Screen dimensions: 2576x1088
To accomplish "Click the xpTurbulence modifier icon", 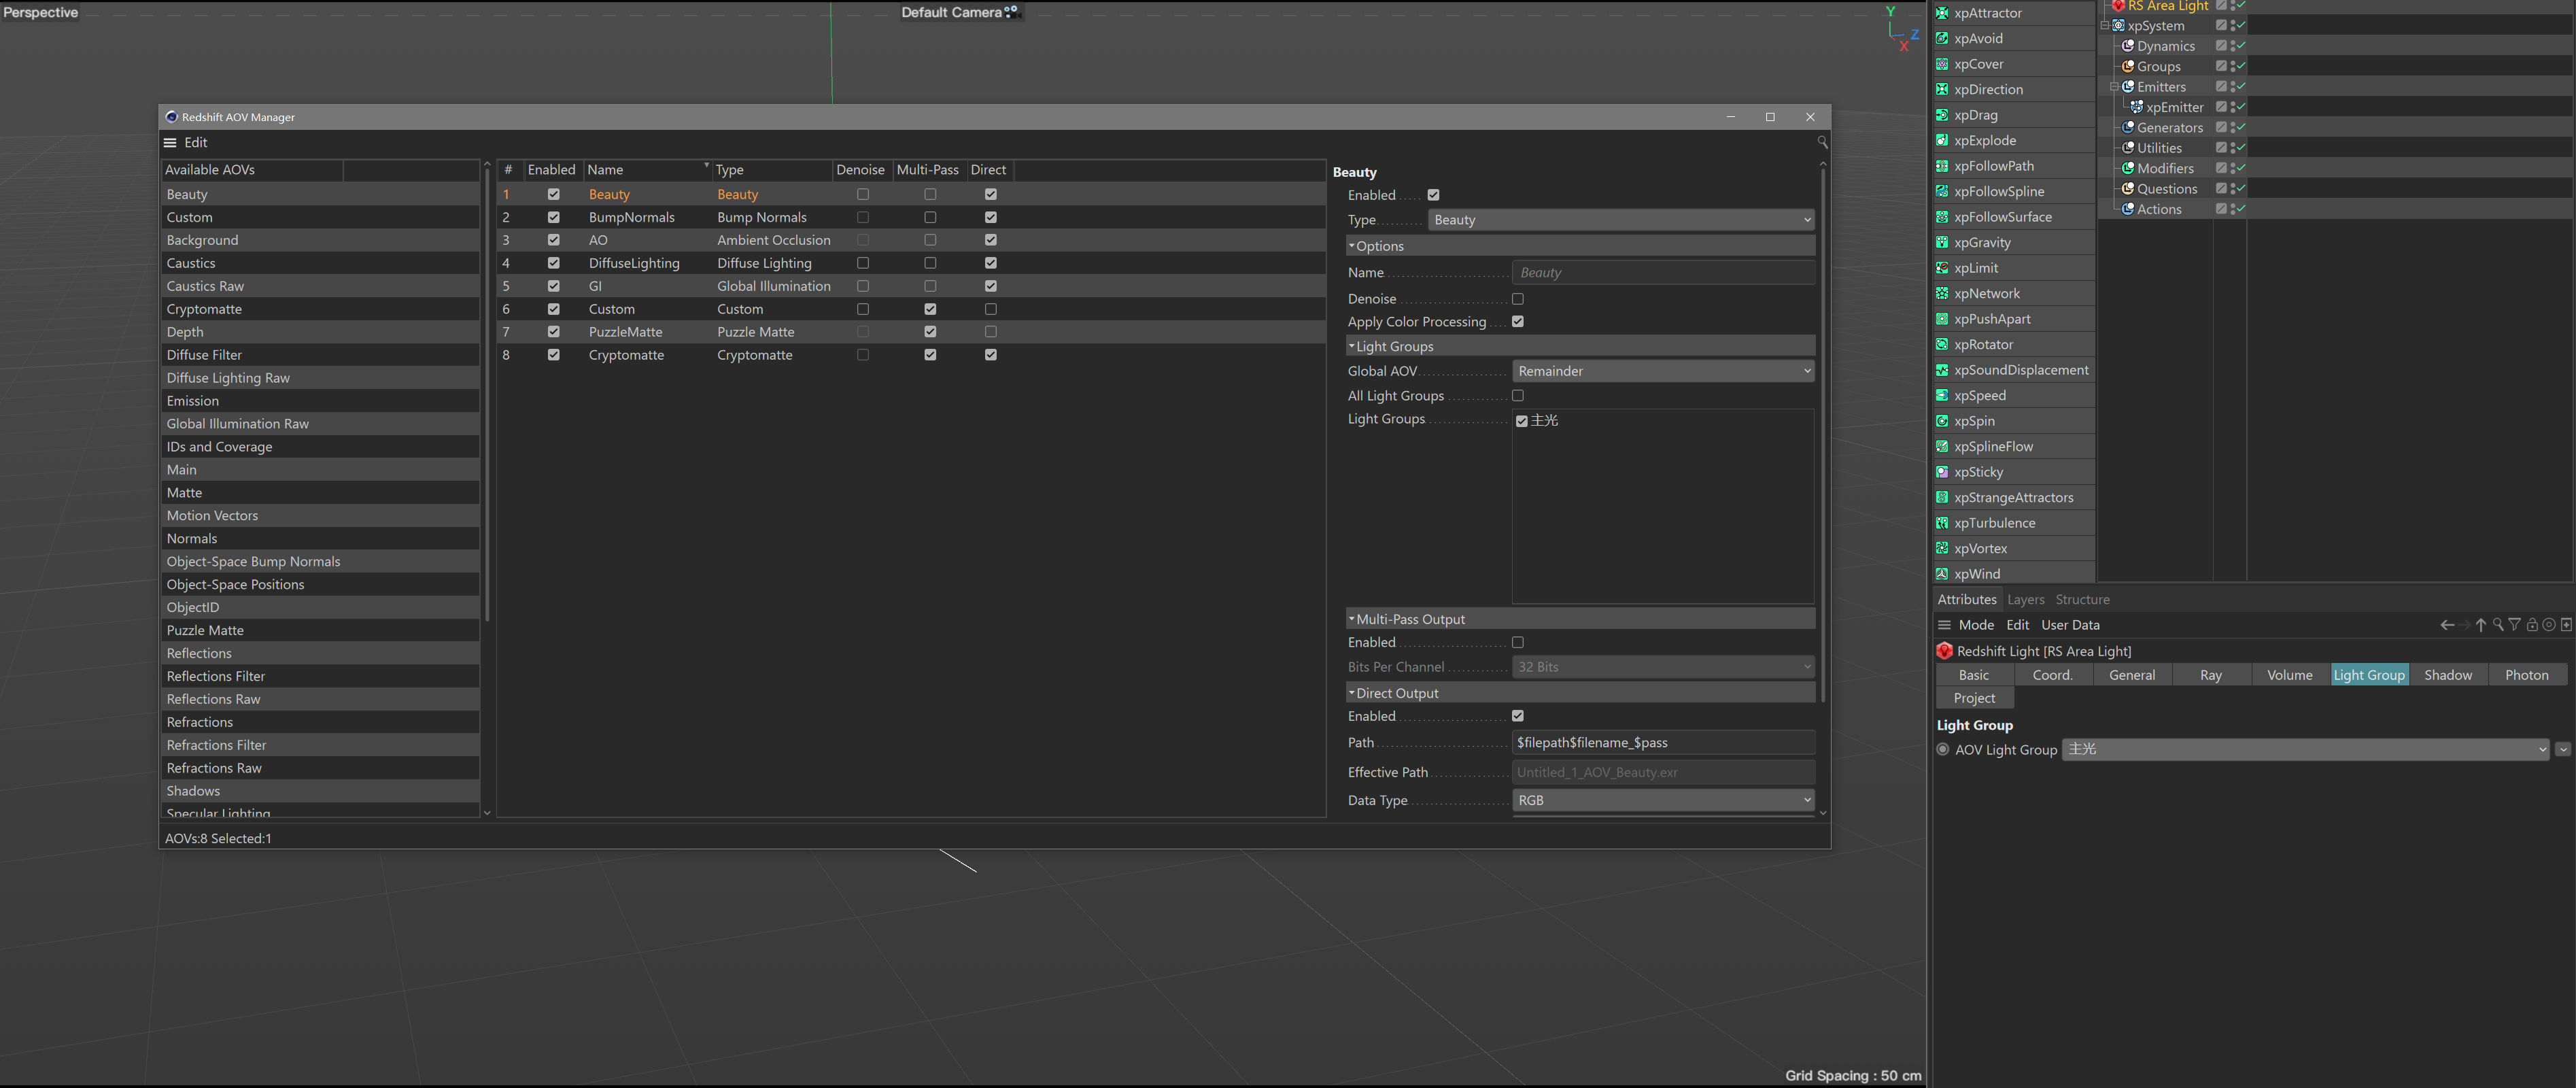I will pyautogui.click(x=1941, y=522).
